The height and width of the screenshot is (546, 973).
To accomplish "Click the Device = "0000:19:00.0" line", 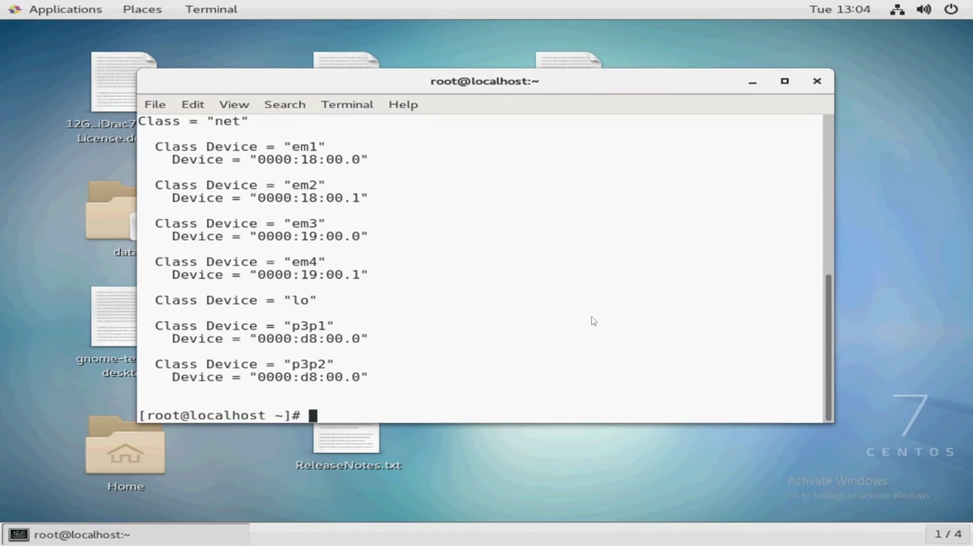I will click(x=269, y=236).
